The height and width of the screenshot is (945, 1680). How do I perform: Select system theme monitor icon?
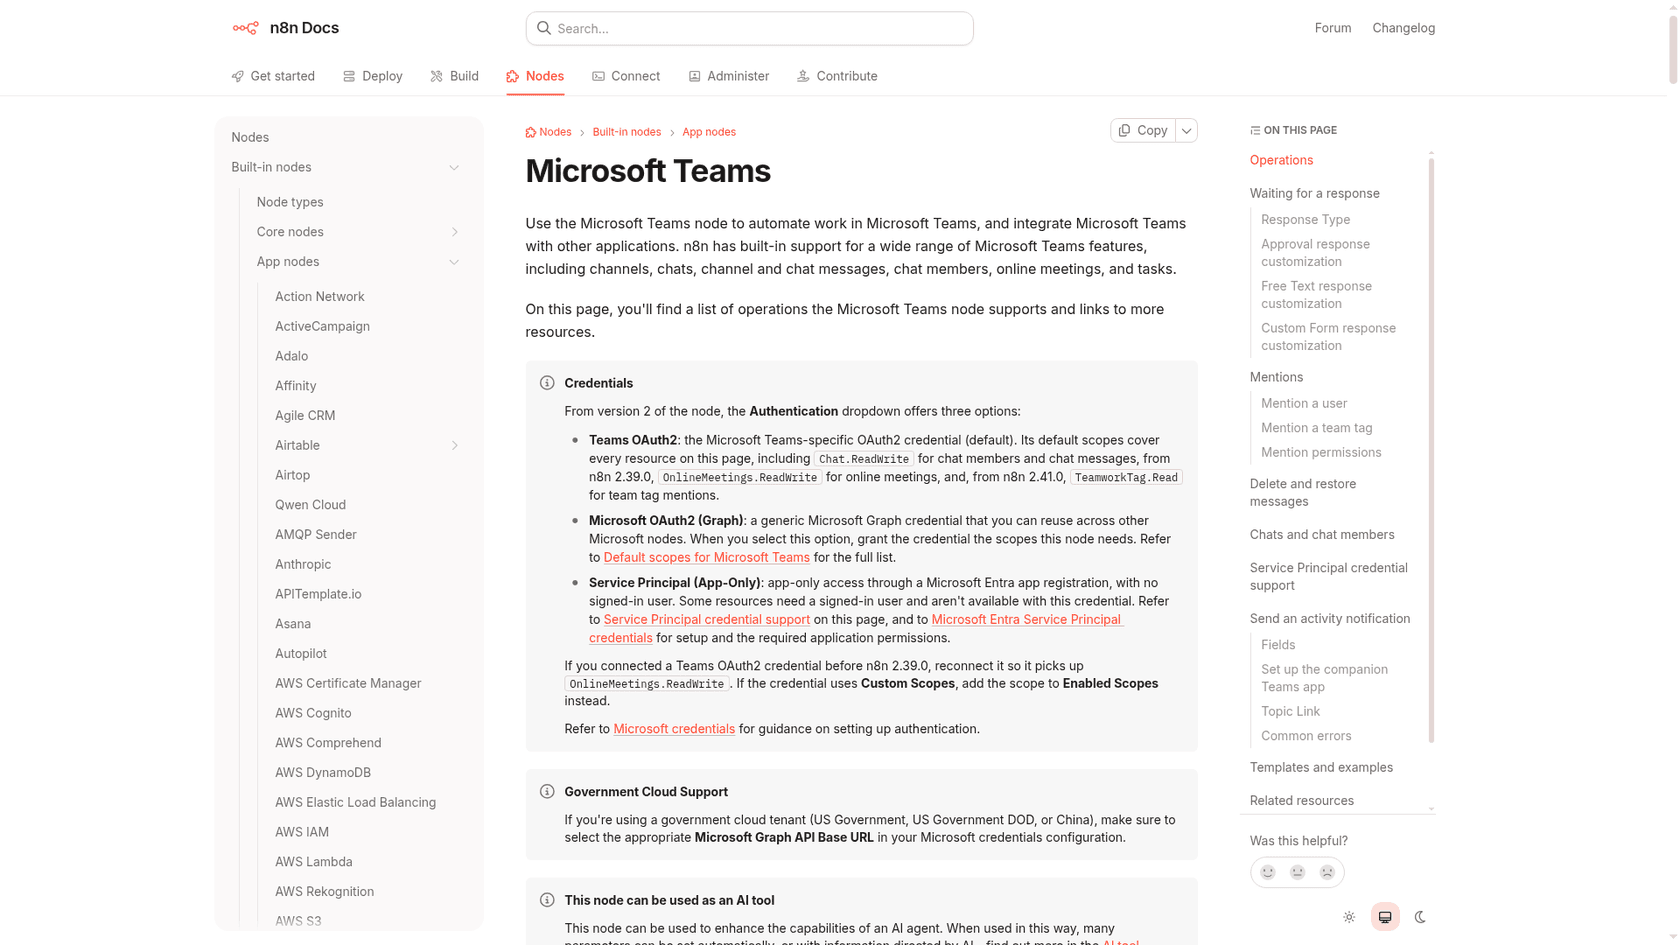coord(1385,917)
